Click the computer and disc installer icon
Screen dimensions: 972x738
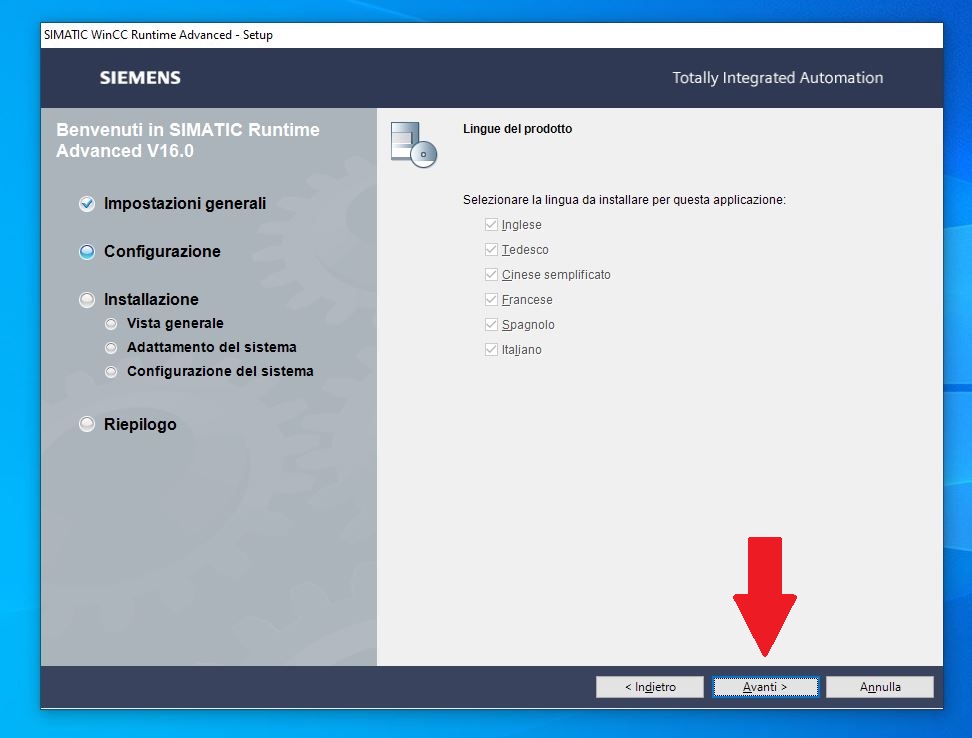click(413, 145)
